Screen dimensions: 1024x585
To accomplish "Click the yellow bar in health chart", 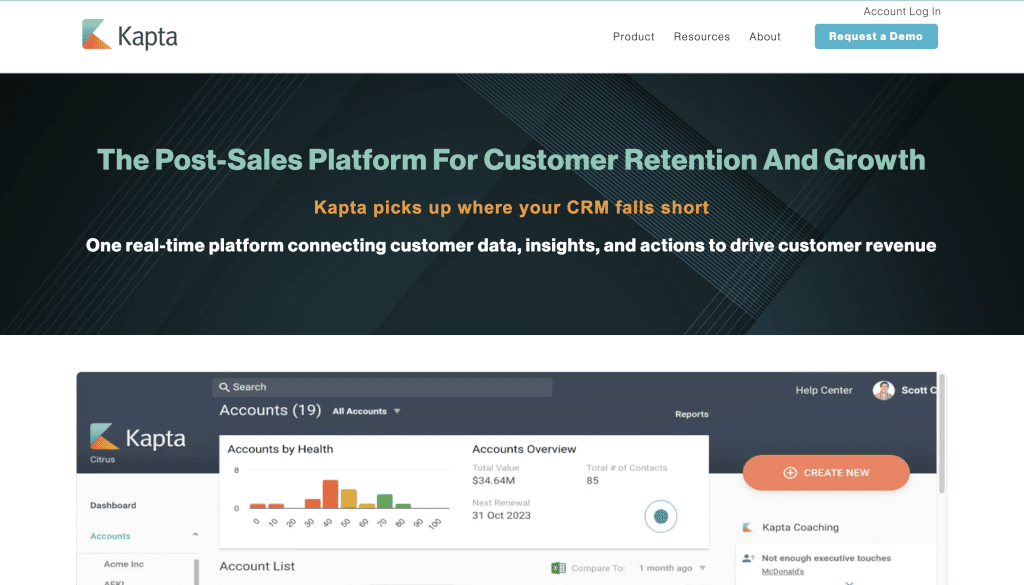I will [349, 499].
